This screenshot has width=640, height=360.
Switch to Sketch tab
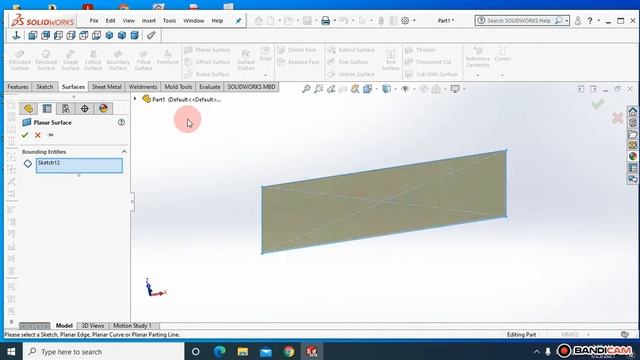coord(44,87)
